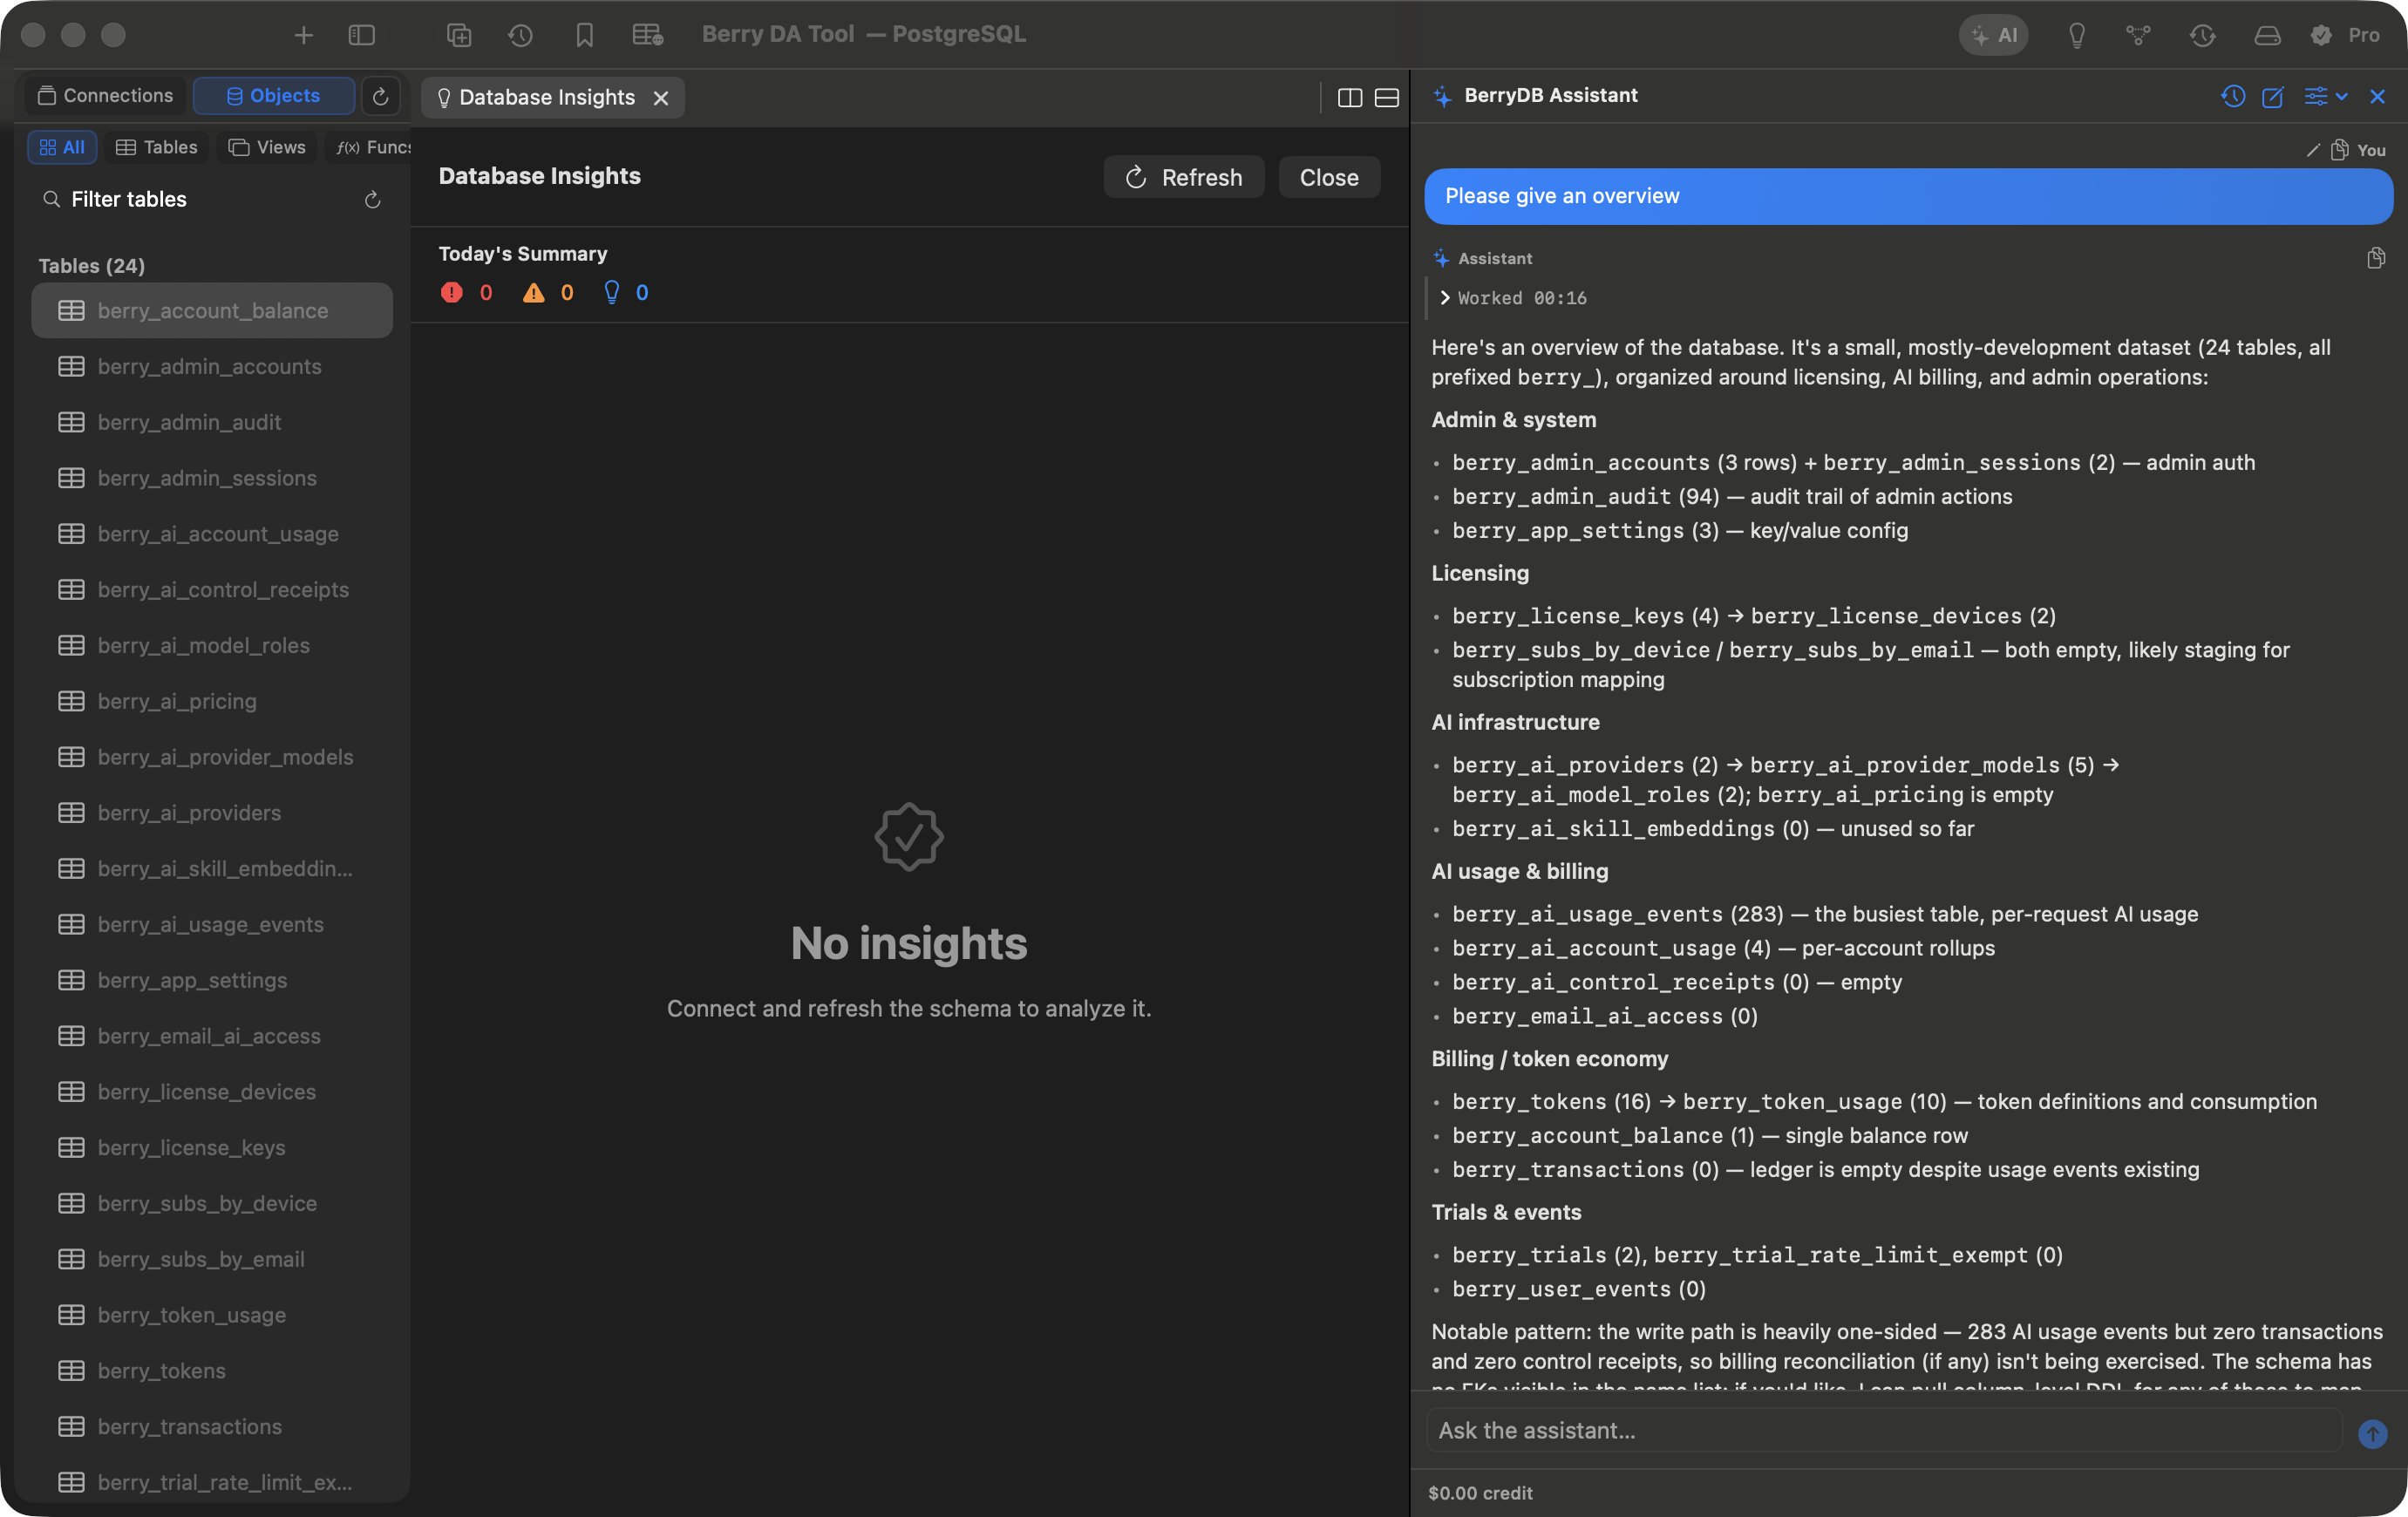This screenshot has width=2408, height=1517.
Task: Select the Views filter chip
Action: 267,147
